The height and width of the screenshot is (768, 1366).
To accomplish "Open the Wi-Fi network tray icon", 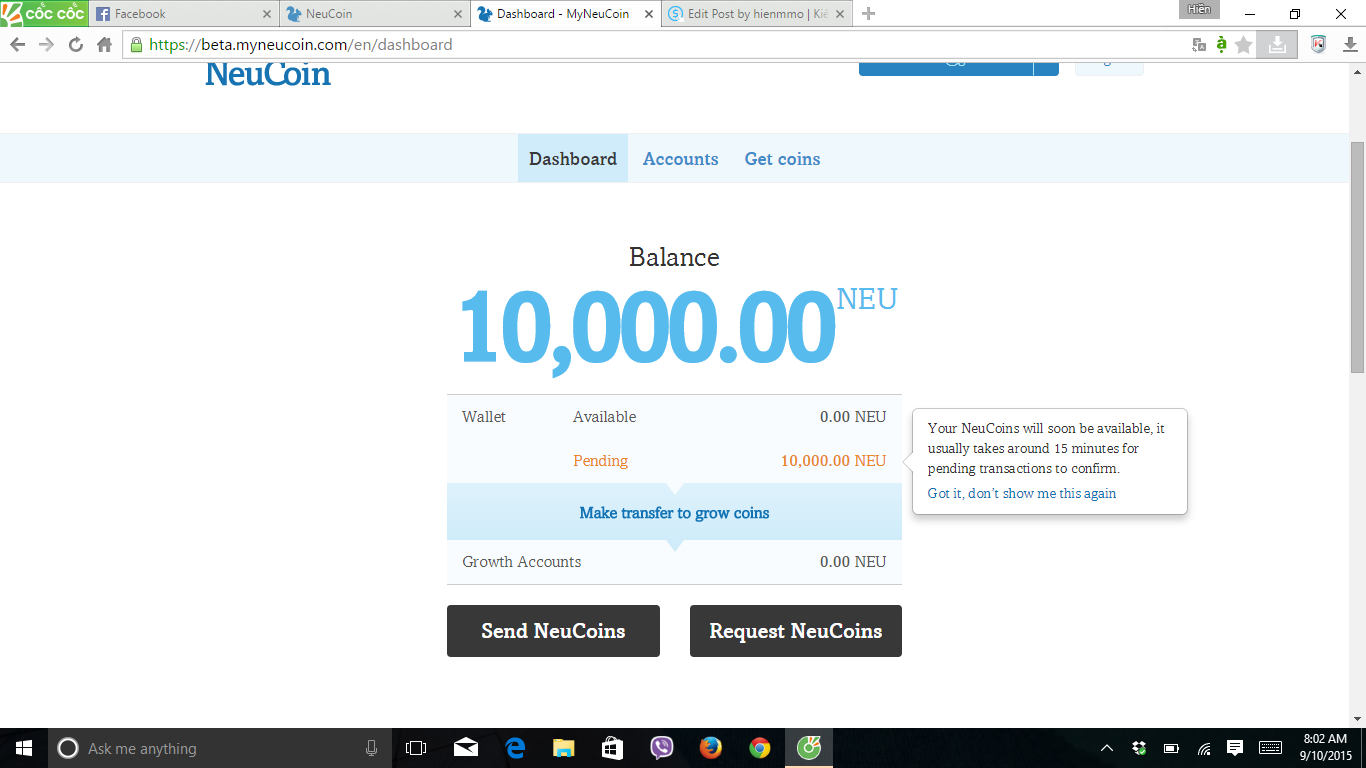I will pyautogui.click(x=1204, y=748).
